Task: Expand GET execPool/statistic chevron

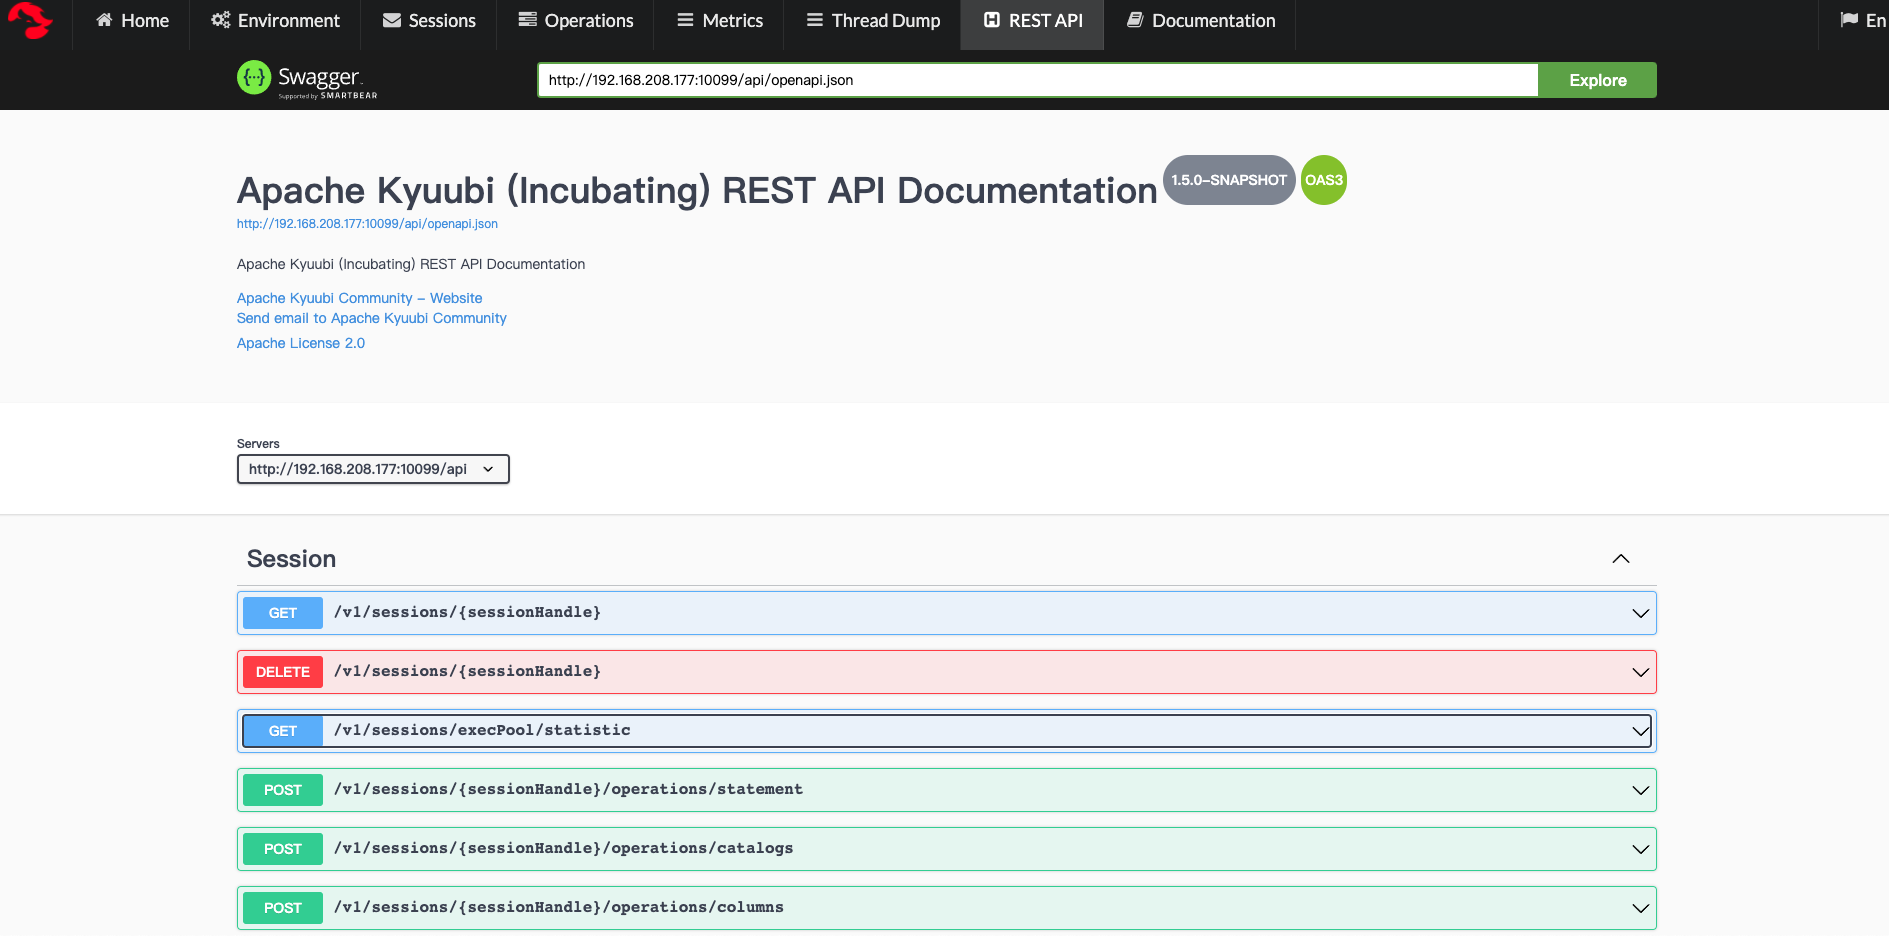Action: pyautogui.click(x=1640, y=731)
